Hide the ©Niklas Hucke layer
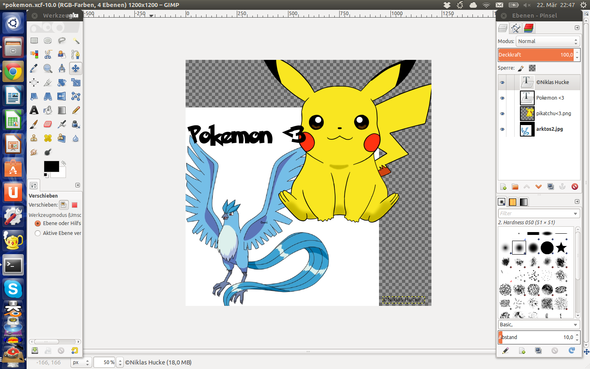 coord(502,82)
